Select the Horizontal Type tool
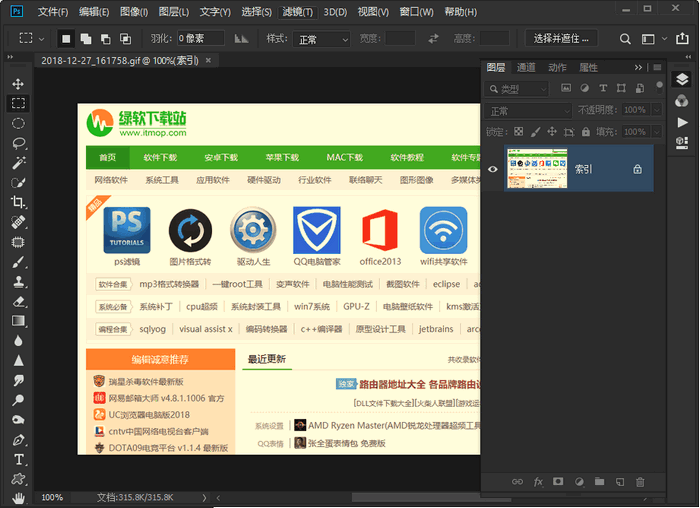This screenshot has height=508, width=700. click(x=18, y=459)
